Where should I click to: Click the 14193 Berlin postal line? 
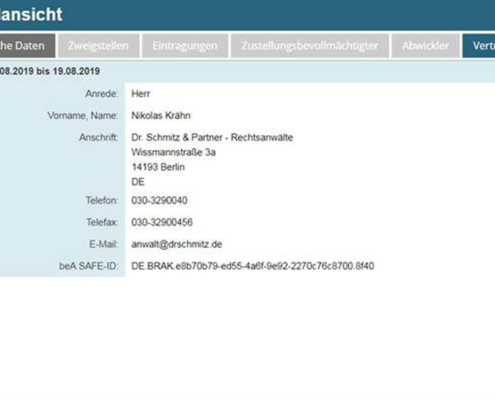coord(158,167)
